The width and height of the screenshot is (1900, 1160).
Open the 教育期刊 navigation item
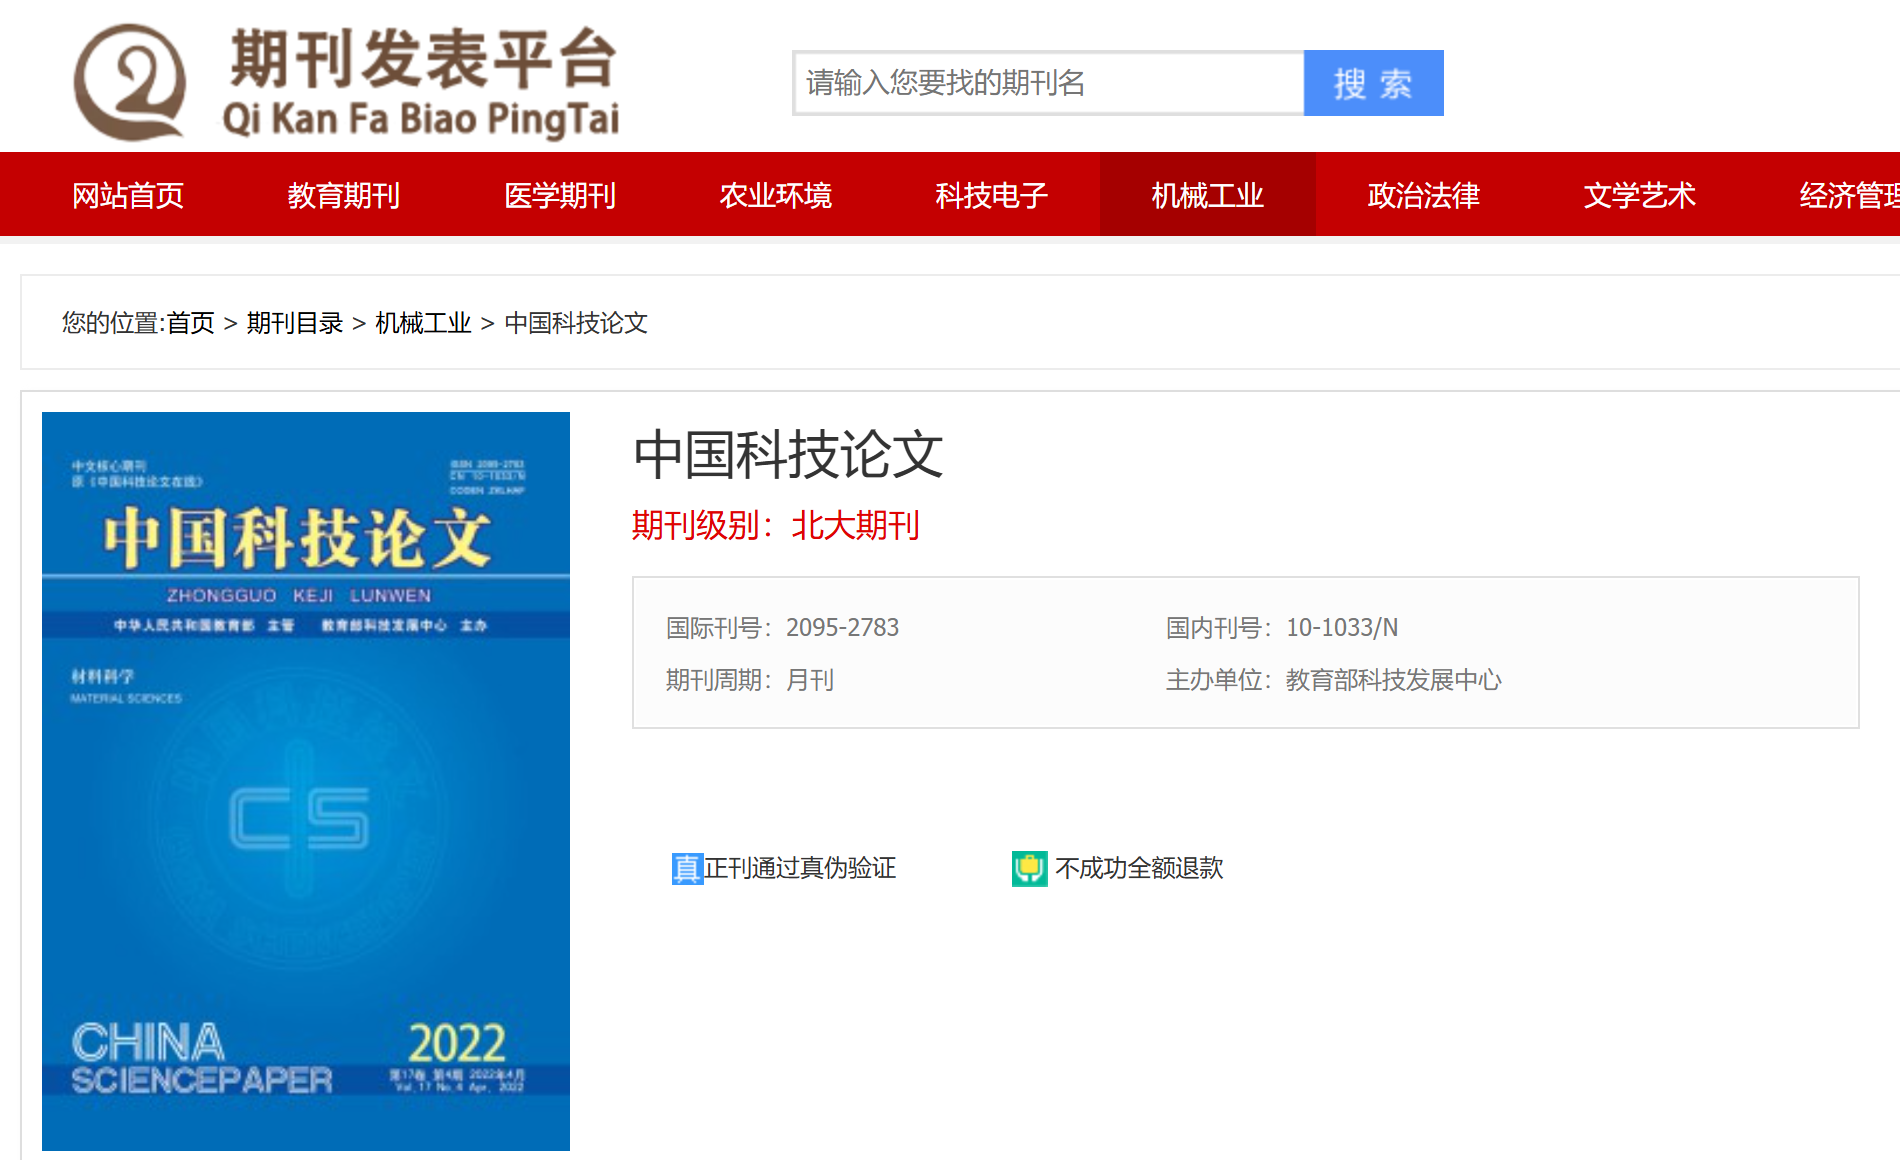click(x=344, y=195)
